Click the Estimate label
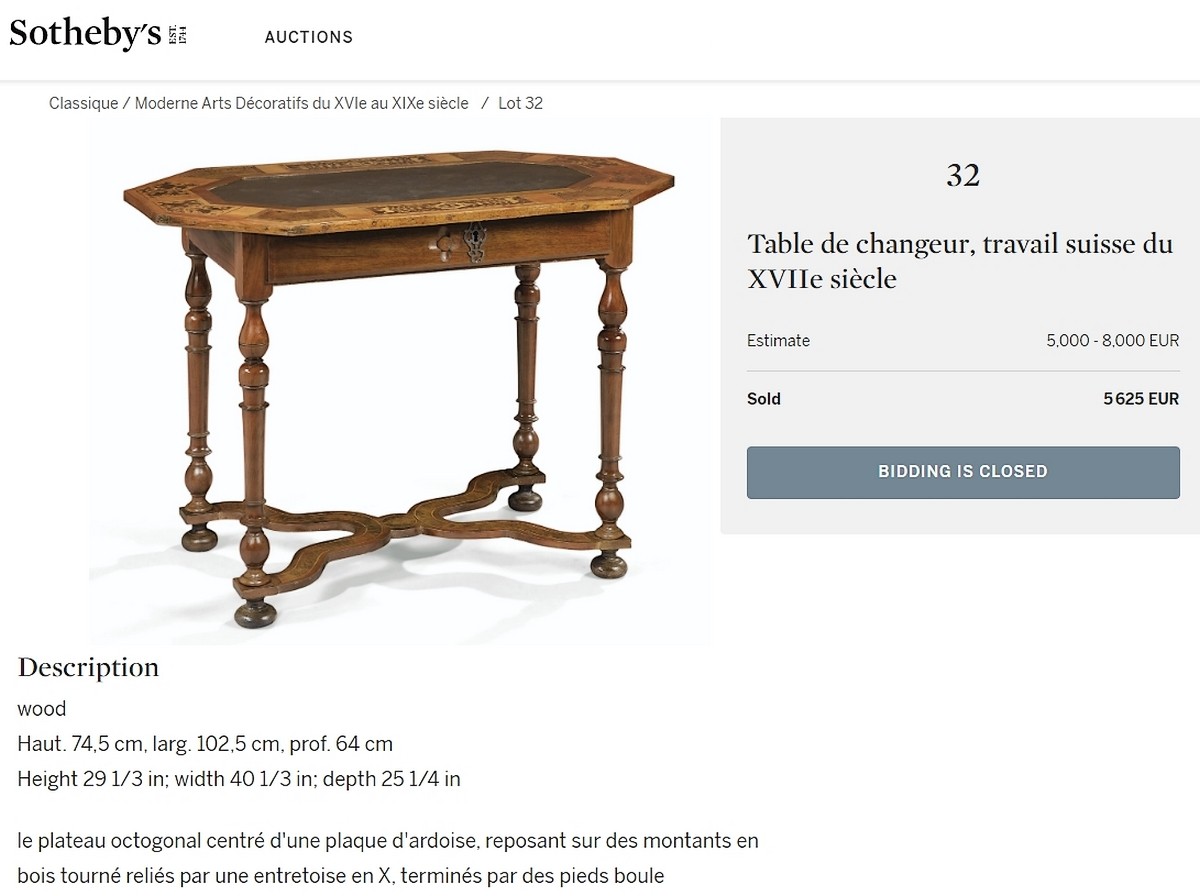Viewport: 1200px width, 896px height. click(778, 341)
